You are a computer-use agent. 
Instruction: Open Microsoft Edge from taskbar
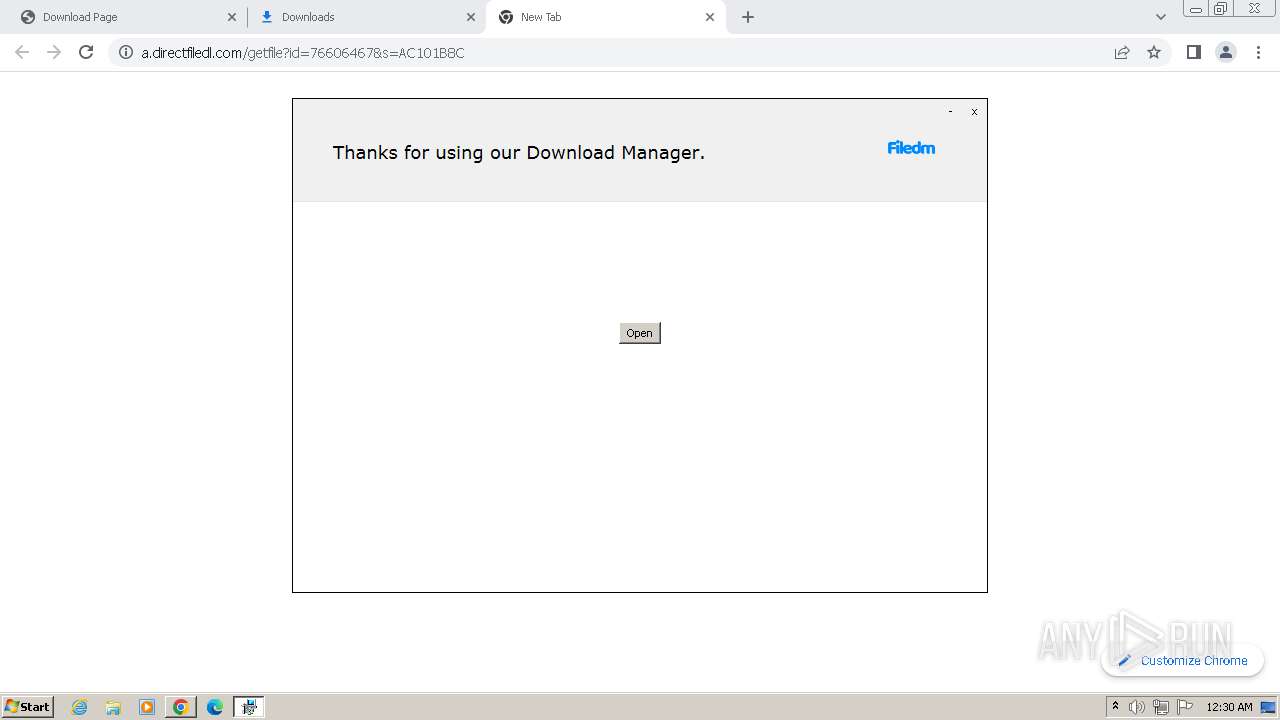point(215,707)
